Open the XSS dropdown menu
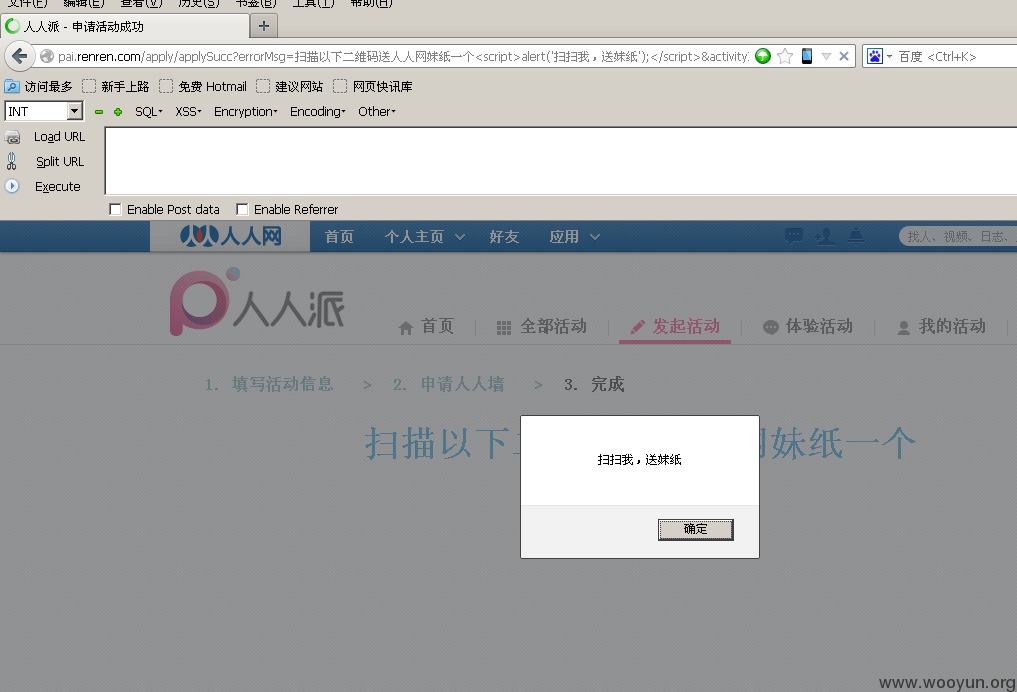 tap(188, 112)
